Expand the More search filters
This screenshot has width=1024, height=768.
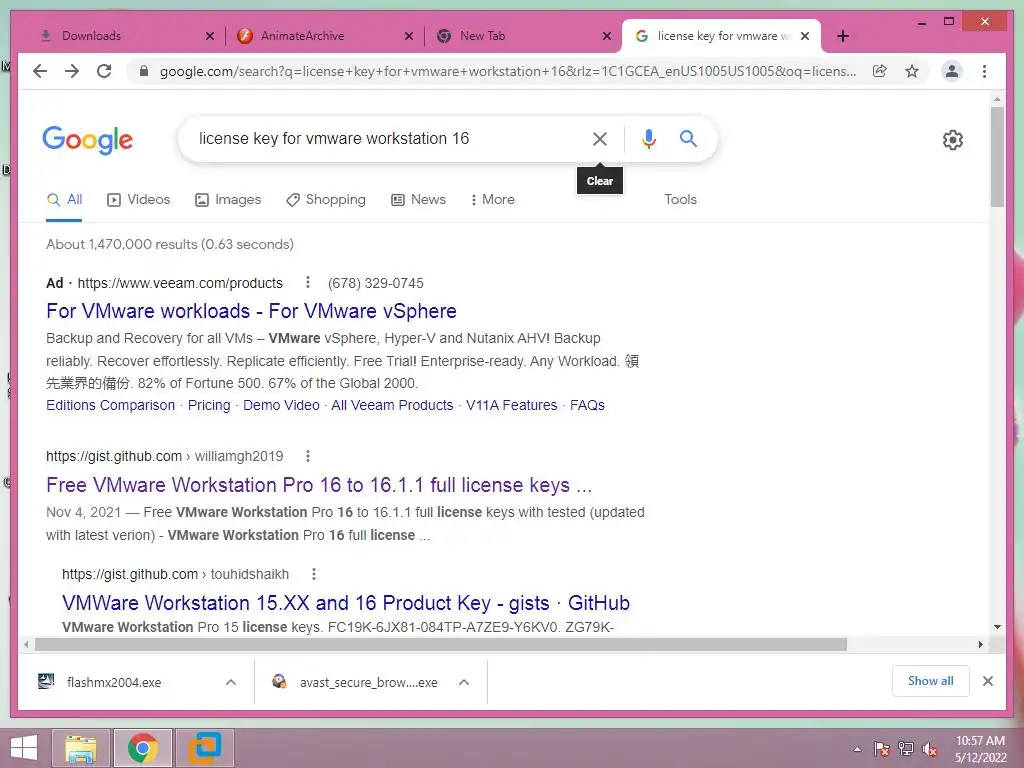(x=492, y=199)
